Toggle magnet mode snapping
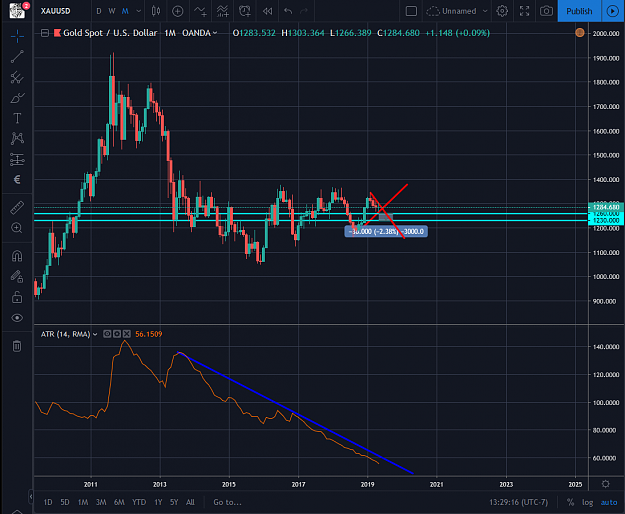Image resolution: width=625 pixels, height=514 pixels. point(17,256)
